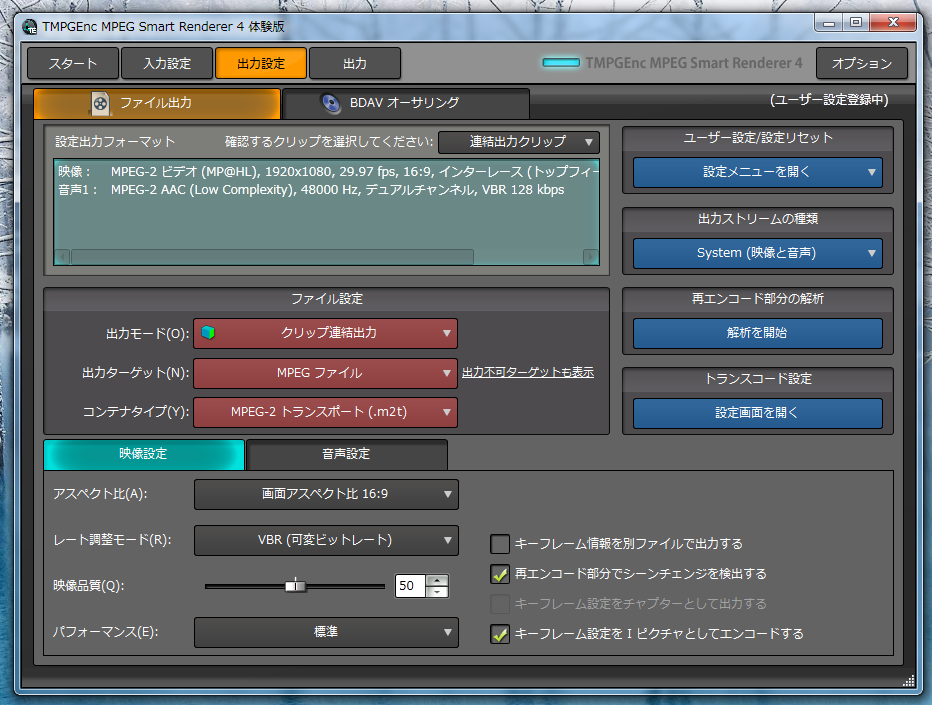
Task: Click the resize grip at window corner
Action: tap(908, 681)
